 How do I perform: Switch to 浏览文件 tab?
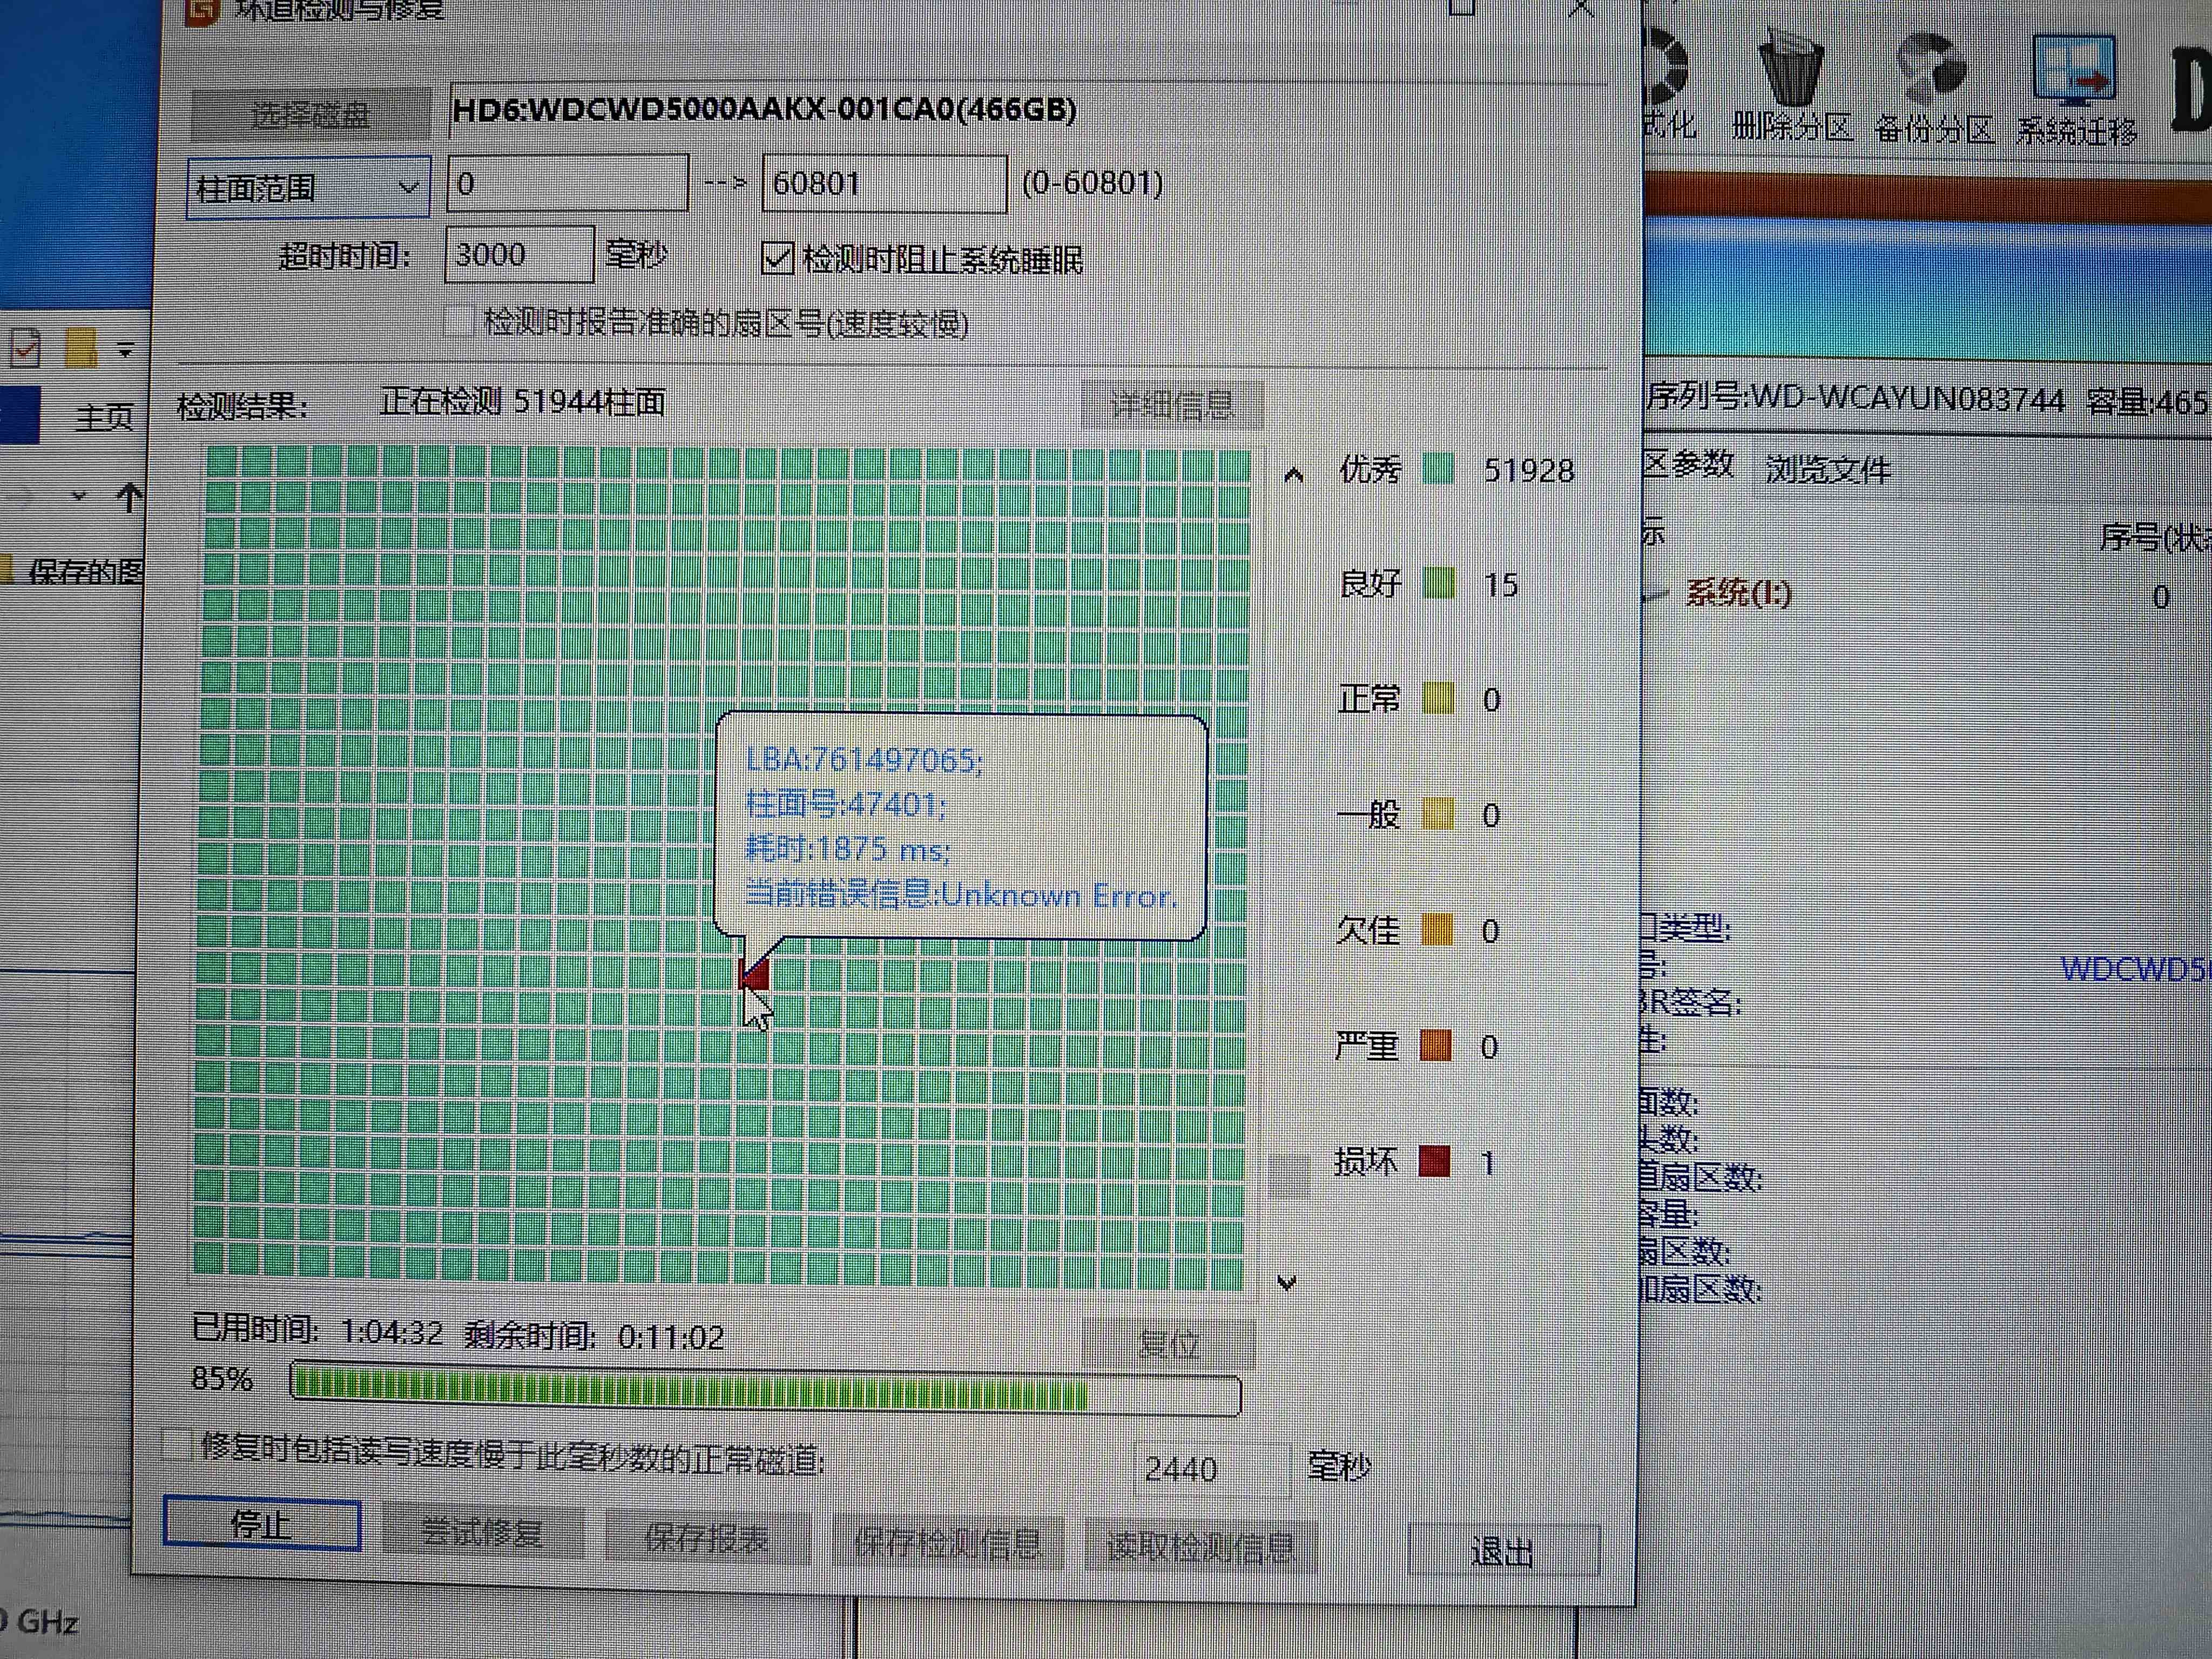1827,469
